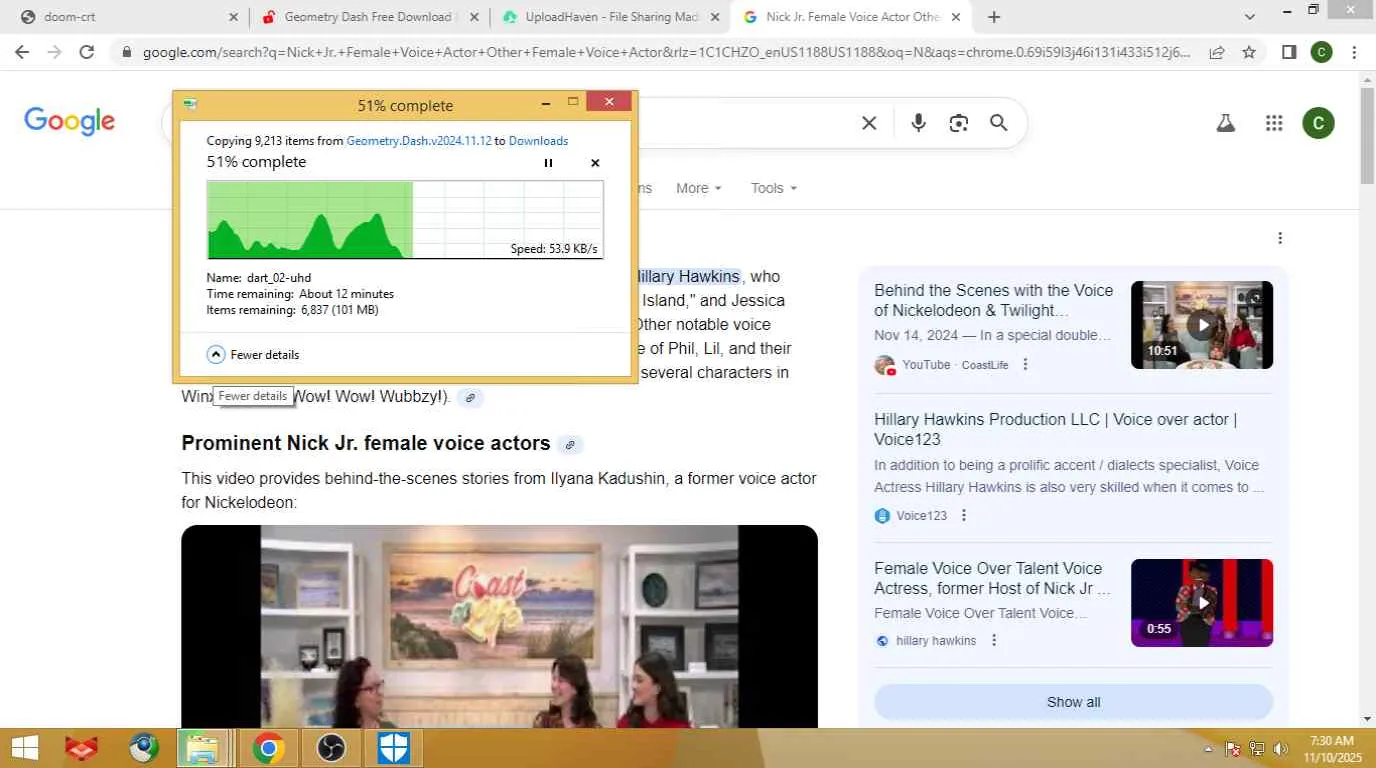Start a voice search with the microphone

tap(918, 123)
